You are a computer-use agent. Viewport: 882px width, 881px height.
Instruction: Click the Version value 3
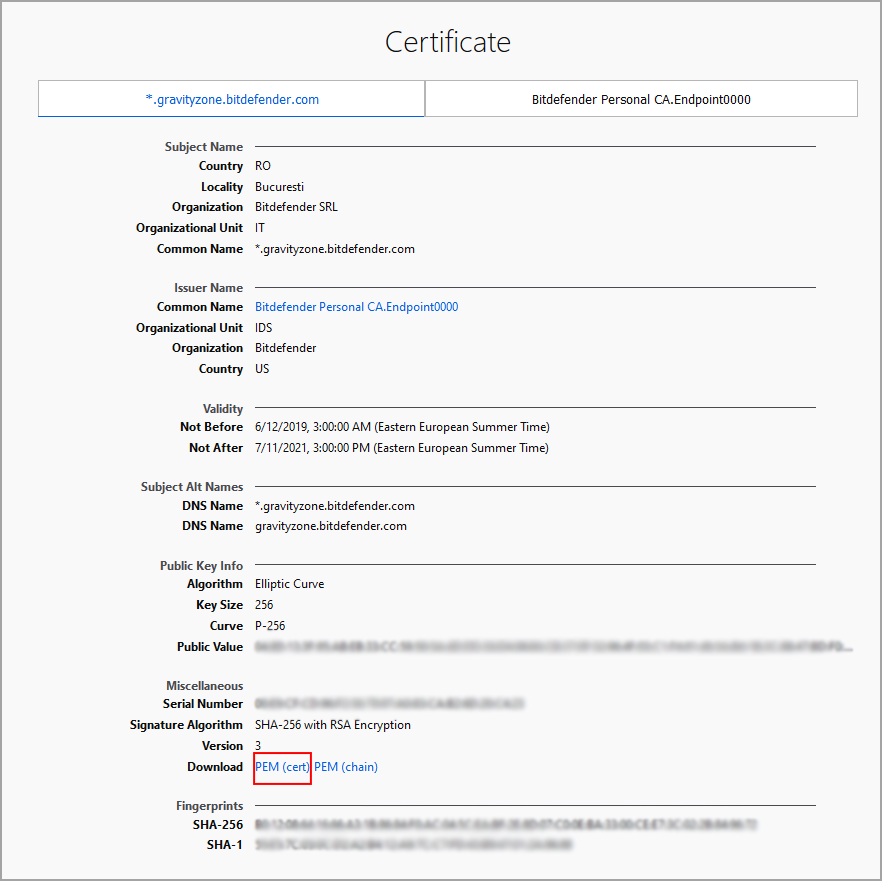[258, 745]
